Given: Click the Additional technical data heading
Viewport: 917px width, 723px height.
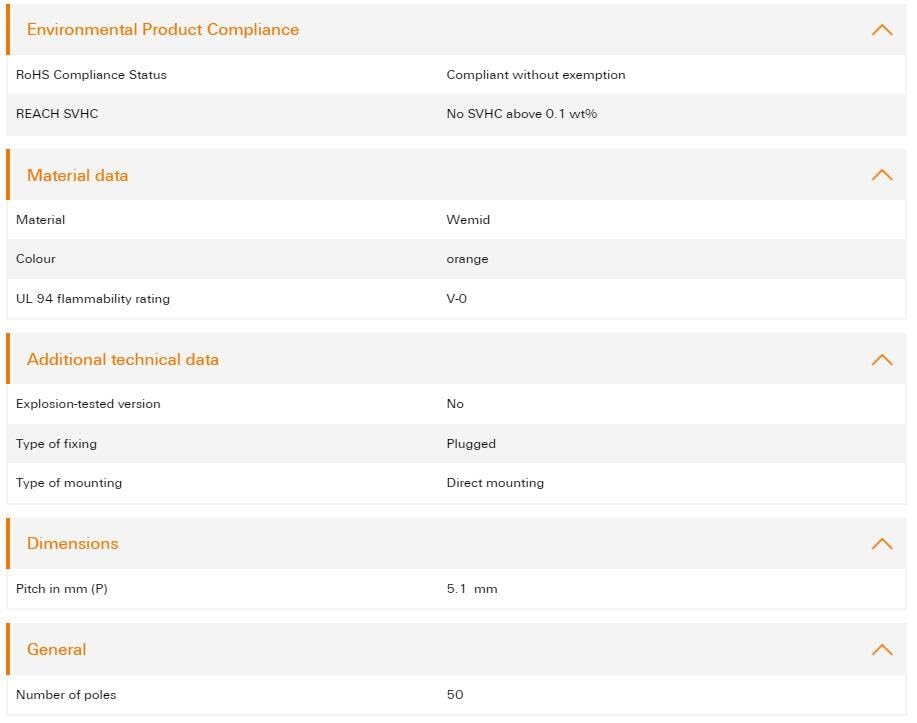Looking at the screenshot, I should click(x=123, y=359).
